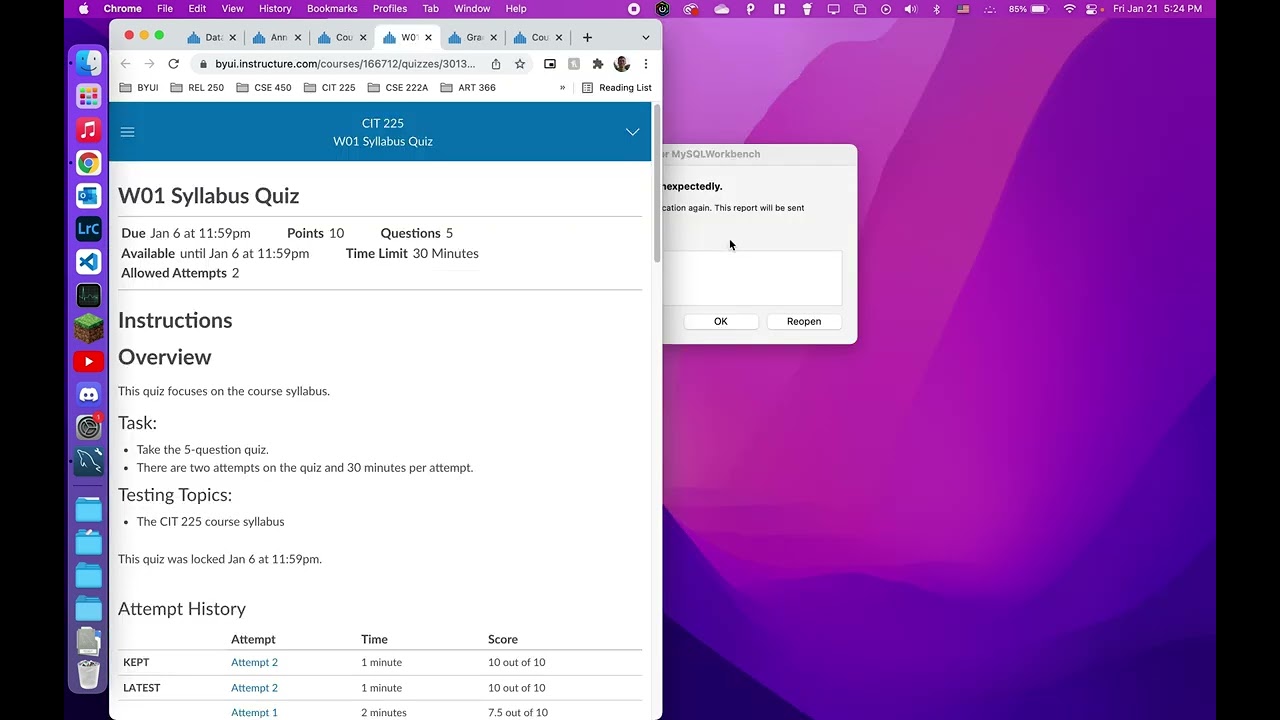
Task: Open a new Chrome tab
Action: click(587, 37)
